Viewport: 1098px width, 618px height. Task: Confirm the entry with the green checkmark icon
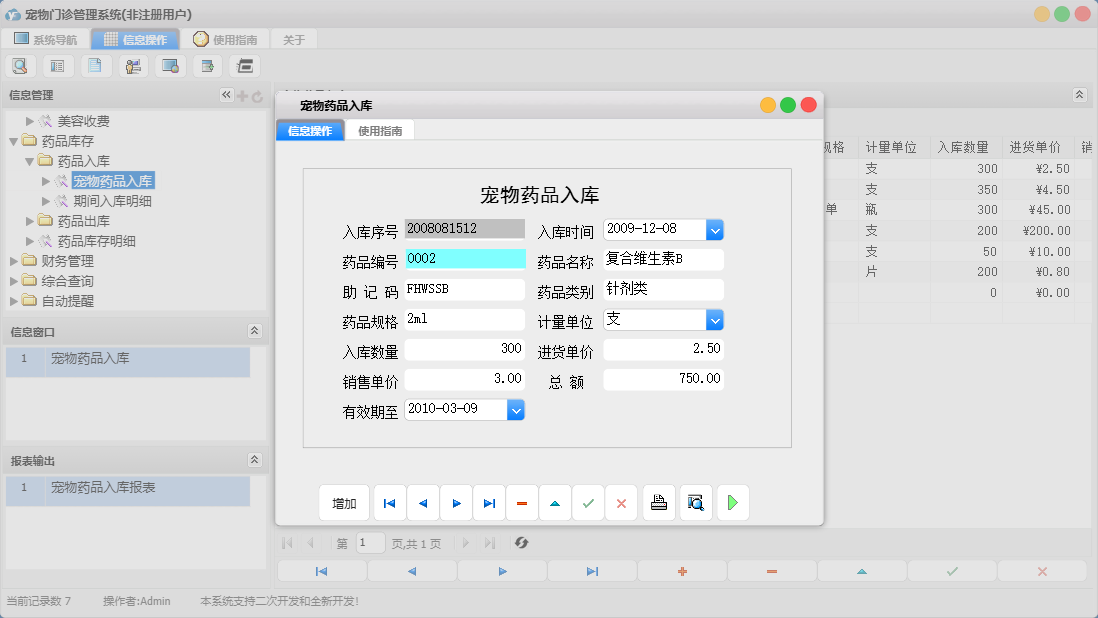pyautogui.click(x=588, y=502)
